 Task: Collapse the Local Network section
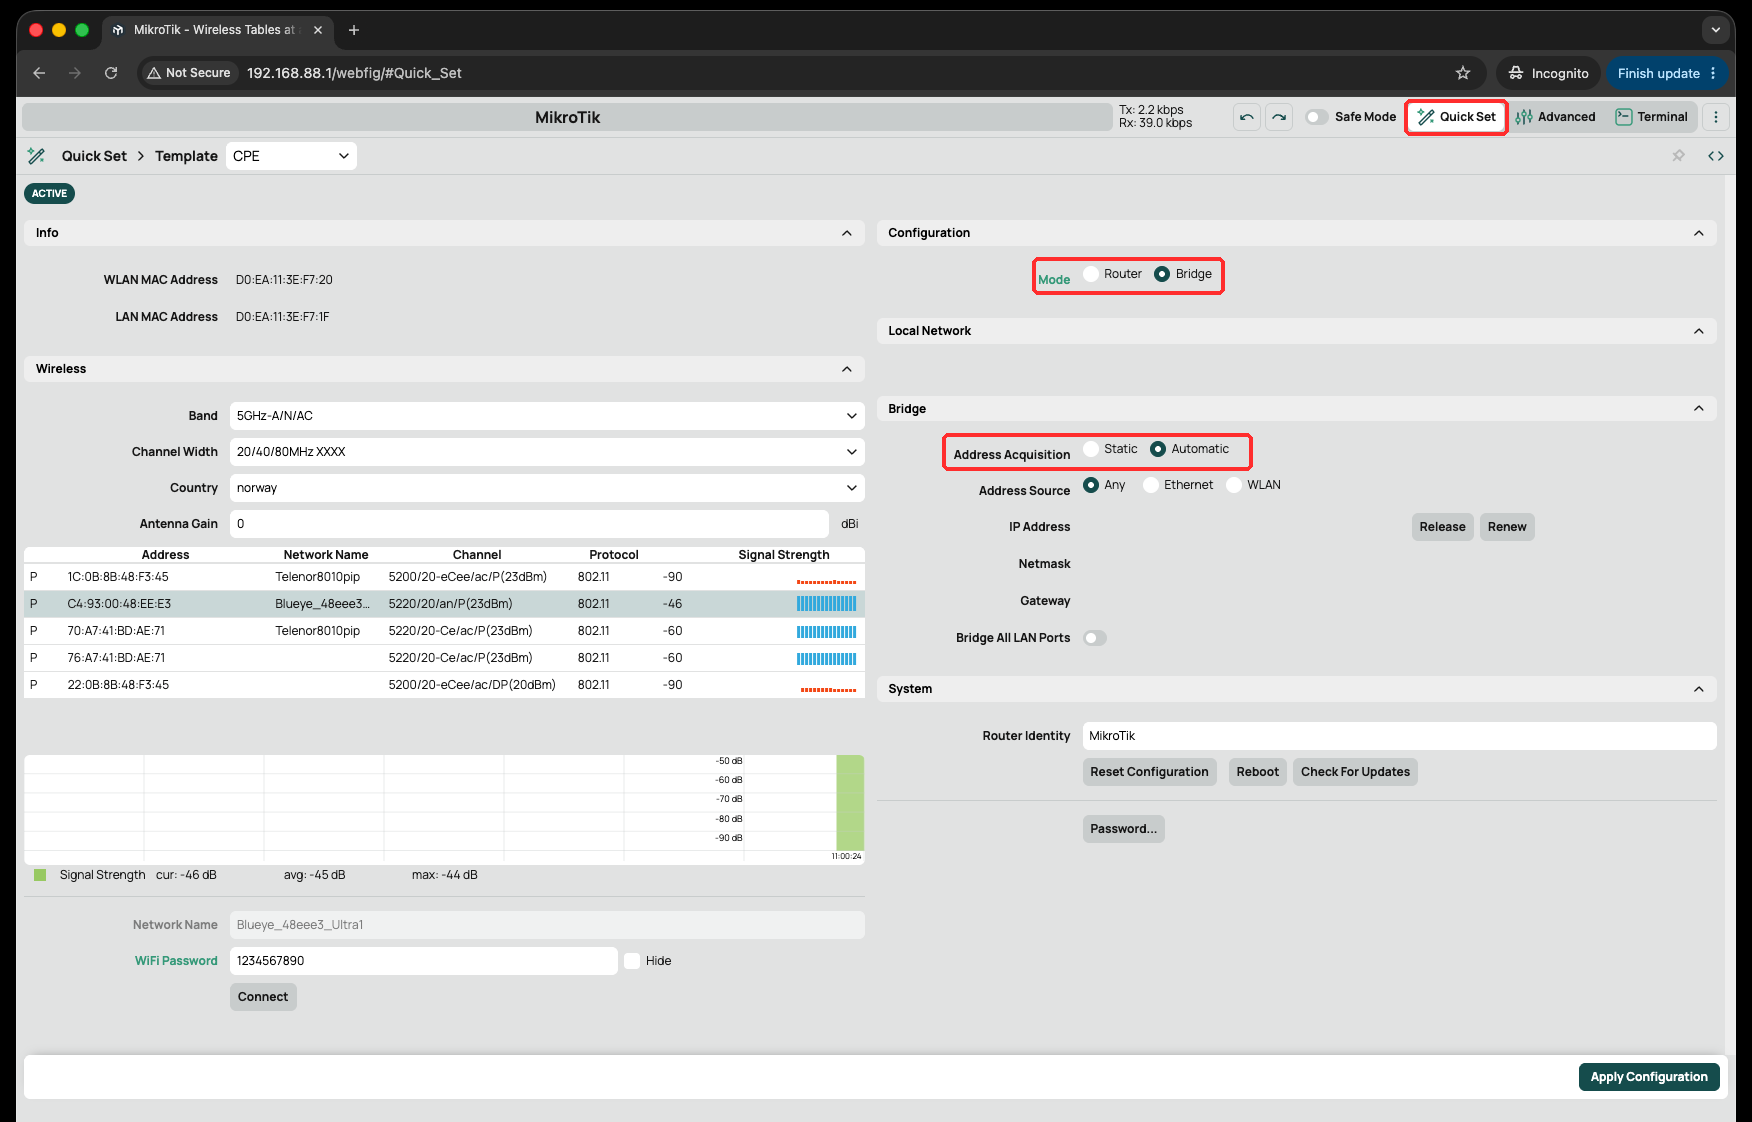click(1699, 331)
